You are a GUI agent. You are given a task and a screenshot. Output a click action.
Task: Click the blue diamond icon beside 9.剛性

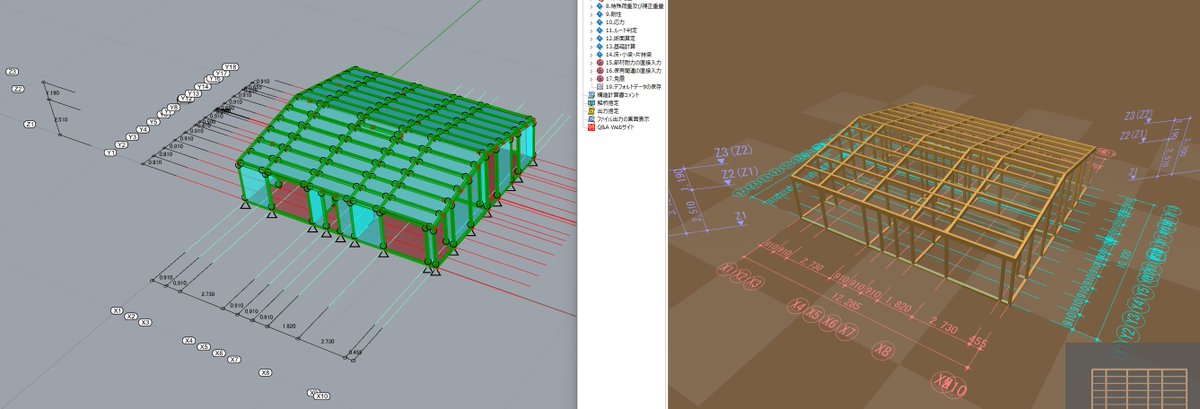[599, 14]
